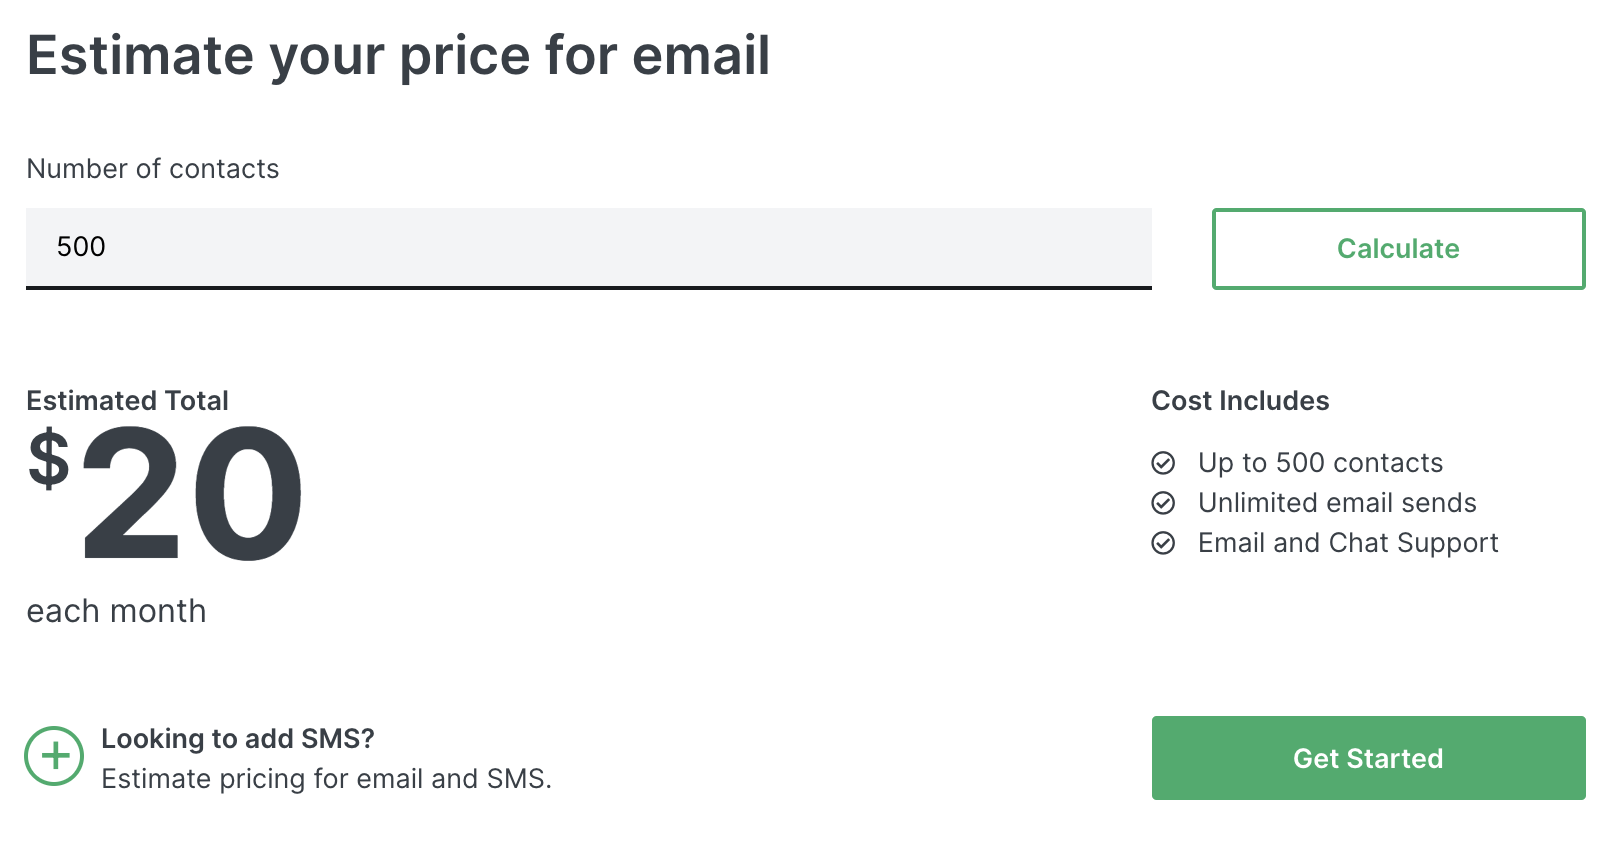Expand the Looking to add SMS? section
The width and height of the screenshot is (1614, 854).
tap(238, 739)
